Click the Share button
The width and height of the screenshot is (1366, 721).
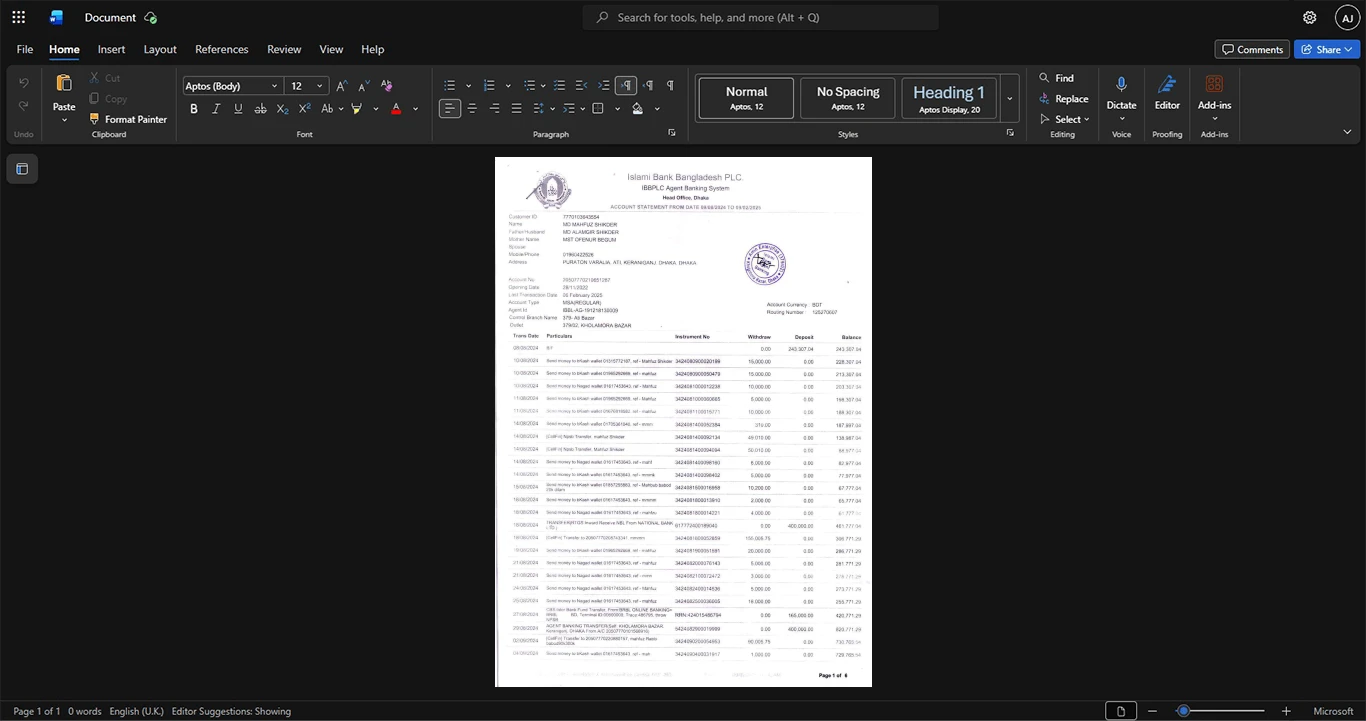[1327, 49]
